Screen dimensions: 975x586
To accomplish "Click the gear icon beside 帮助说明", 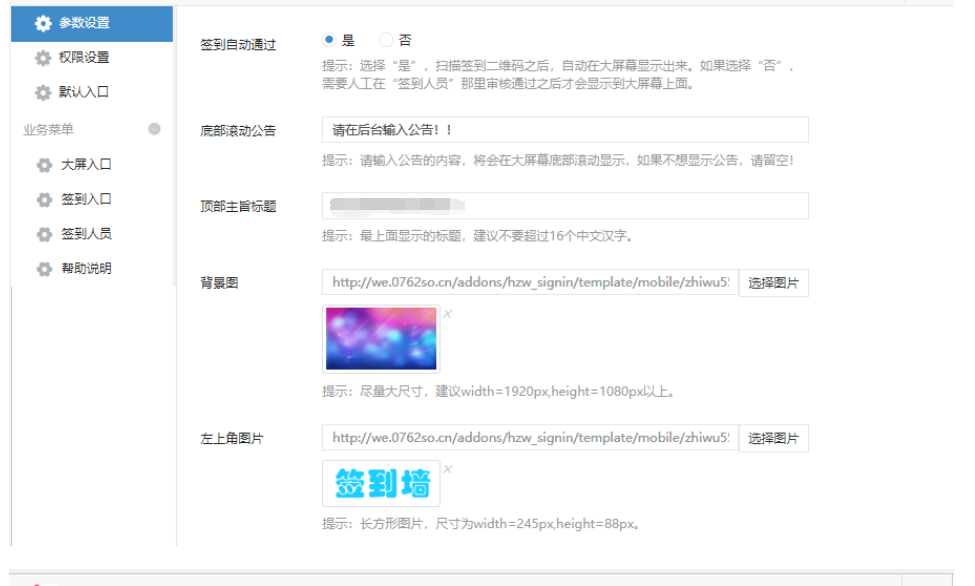I will click(43, 268).
